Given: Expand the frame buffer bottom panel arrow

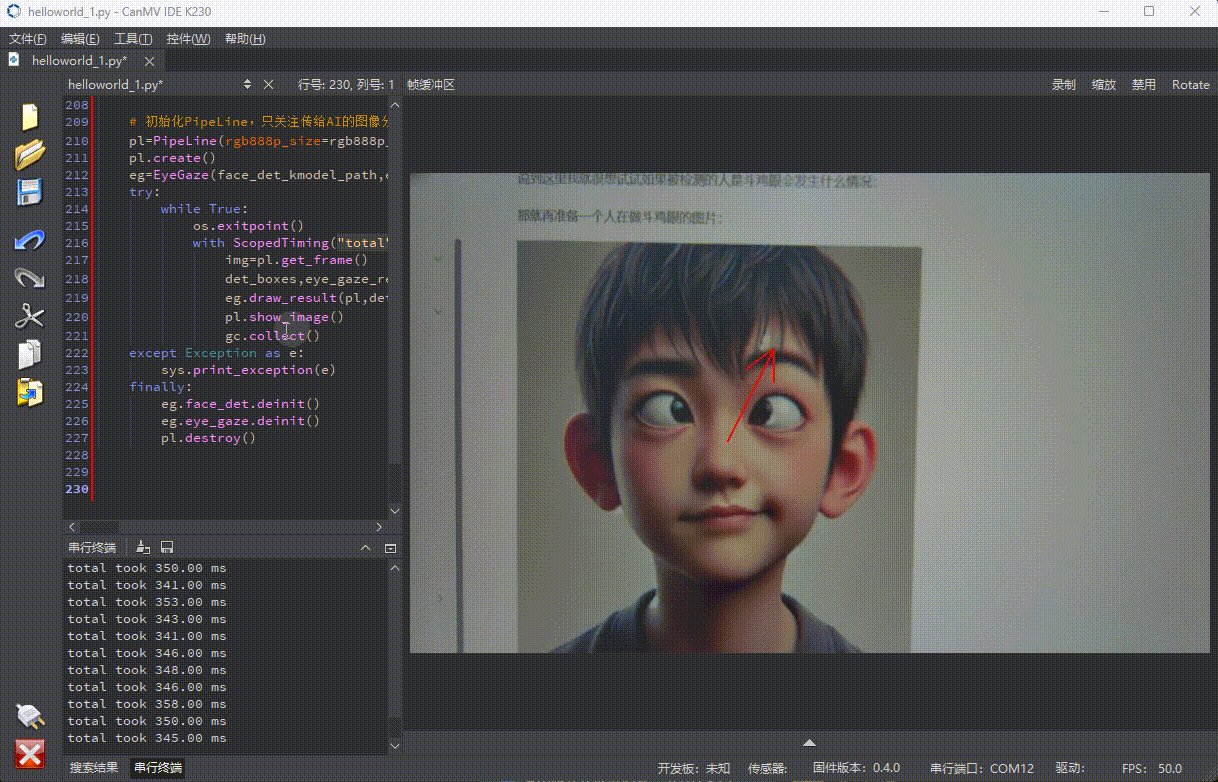Looking at the screenshot, I should tap(809, 742).
